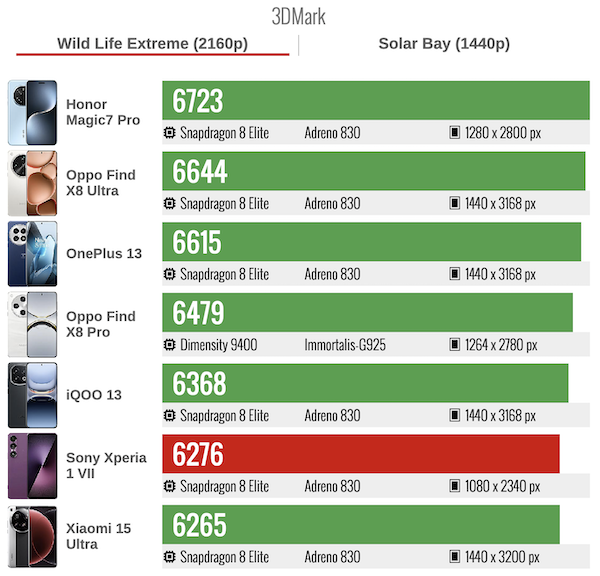Open the Oppo Find X8 Ultra thumbnail
The width and height of the screenshot is (600, 576).
(x=32, y=183)
